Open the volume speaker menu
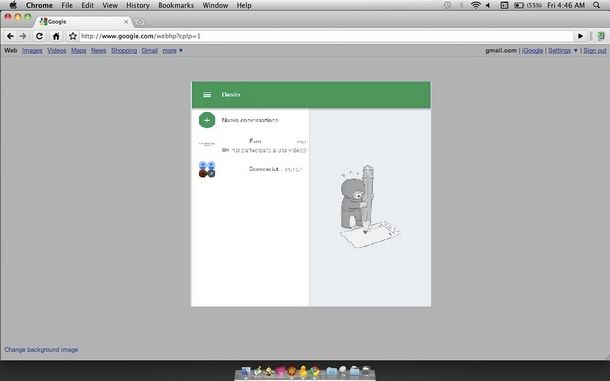 pos(489,5)
